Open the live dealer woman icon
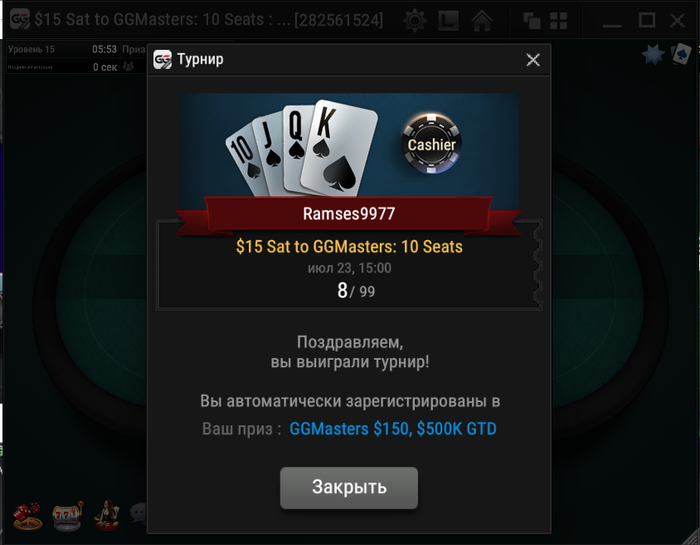Screen dimensions: 700x545 [x=107, y=515]
